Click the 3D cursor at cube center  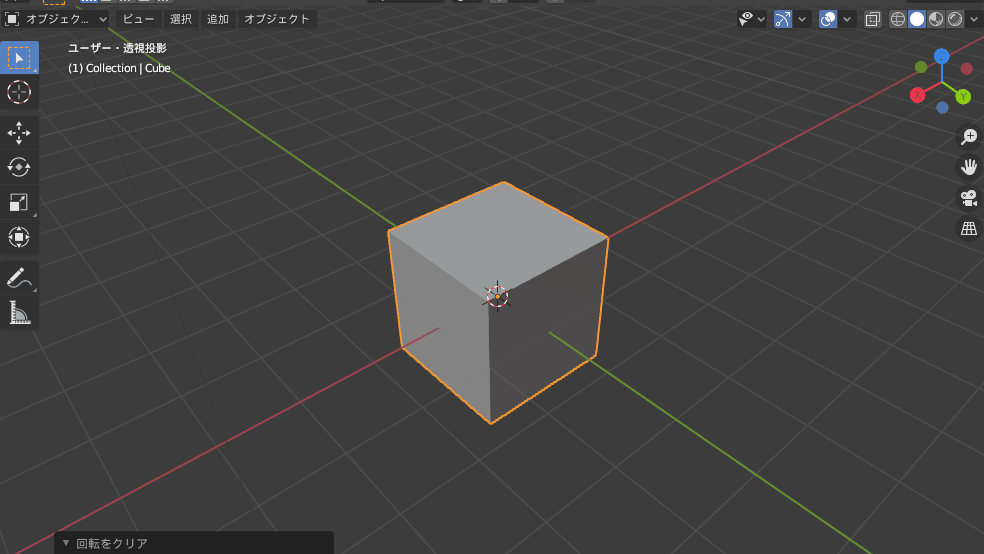(497, 296)
